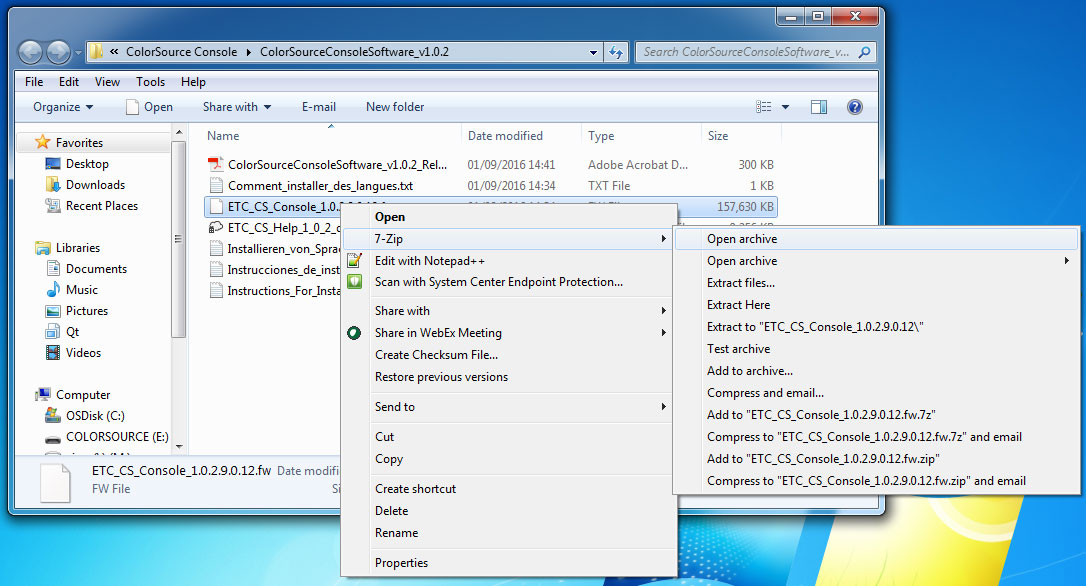Open the Music library note icon

pyautogui.click(x=53, y=290)
